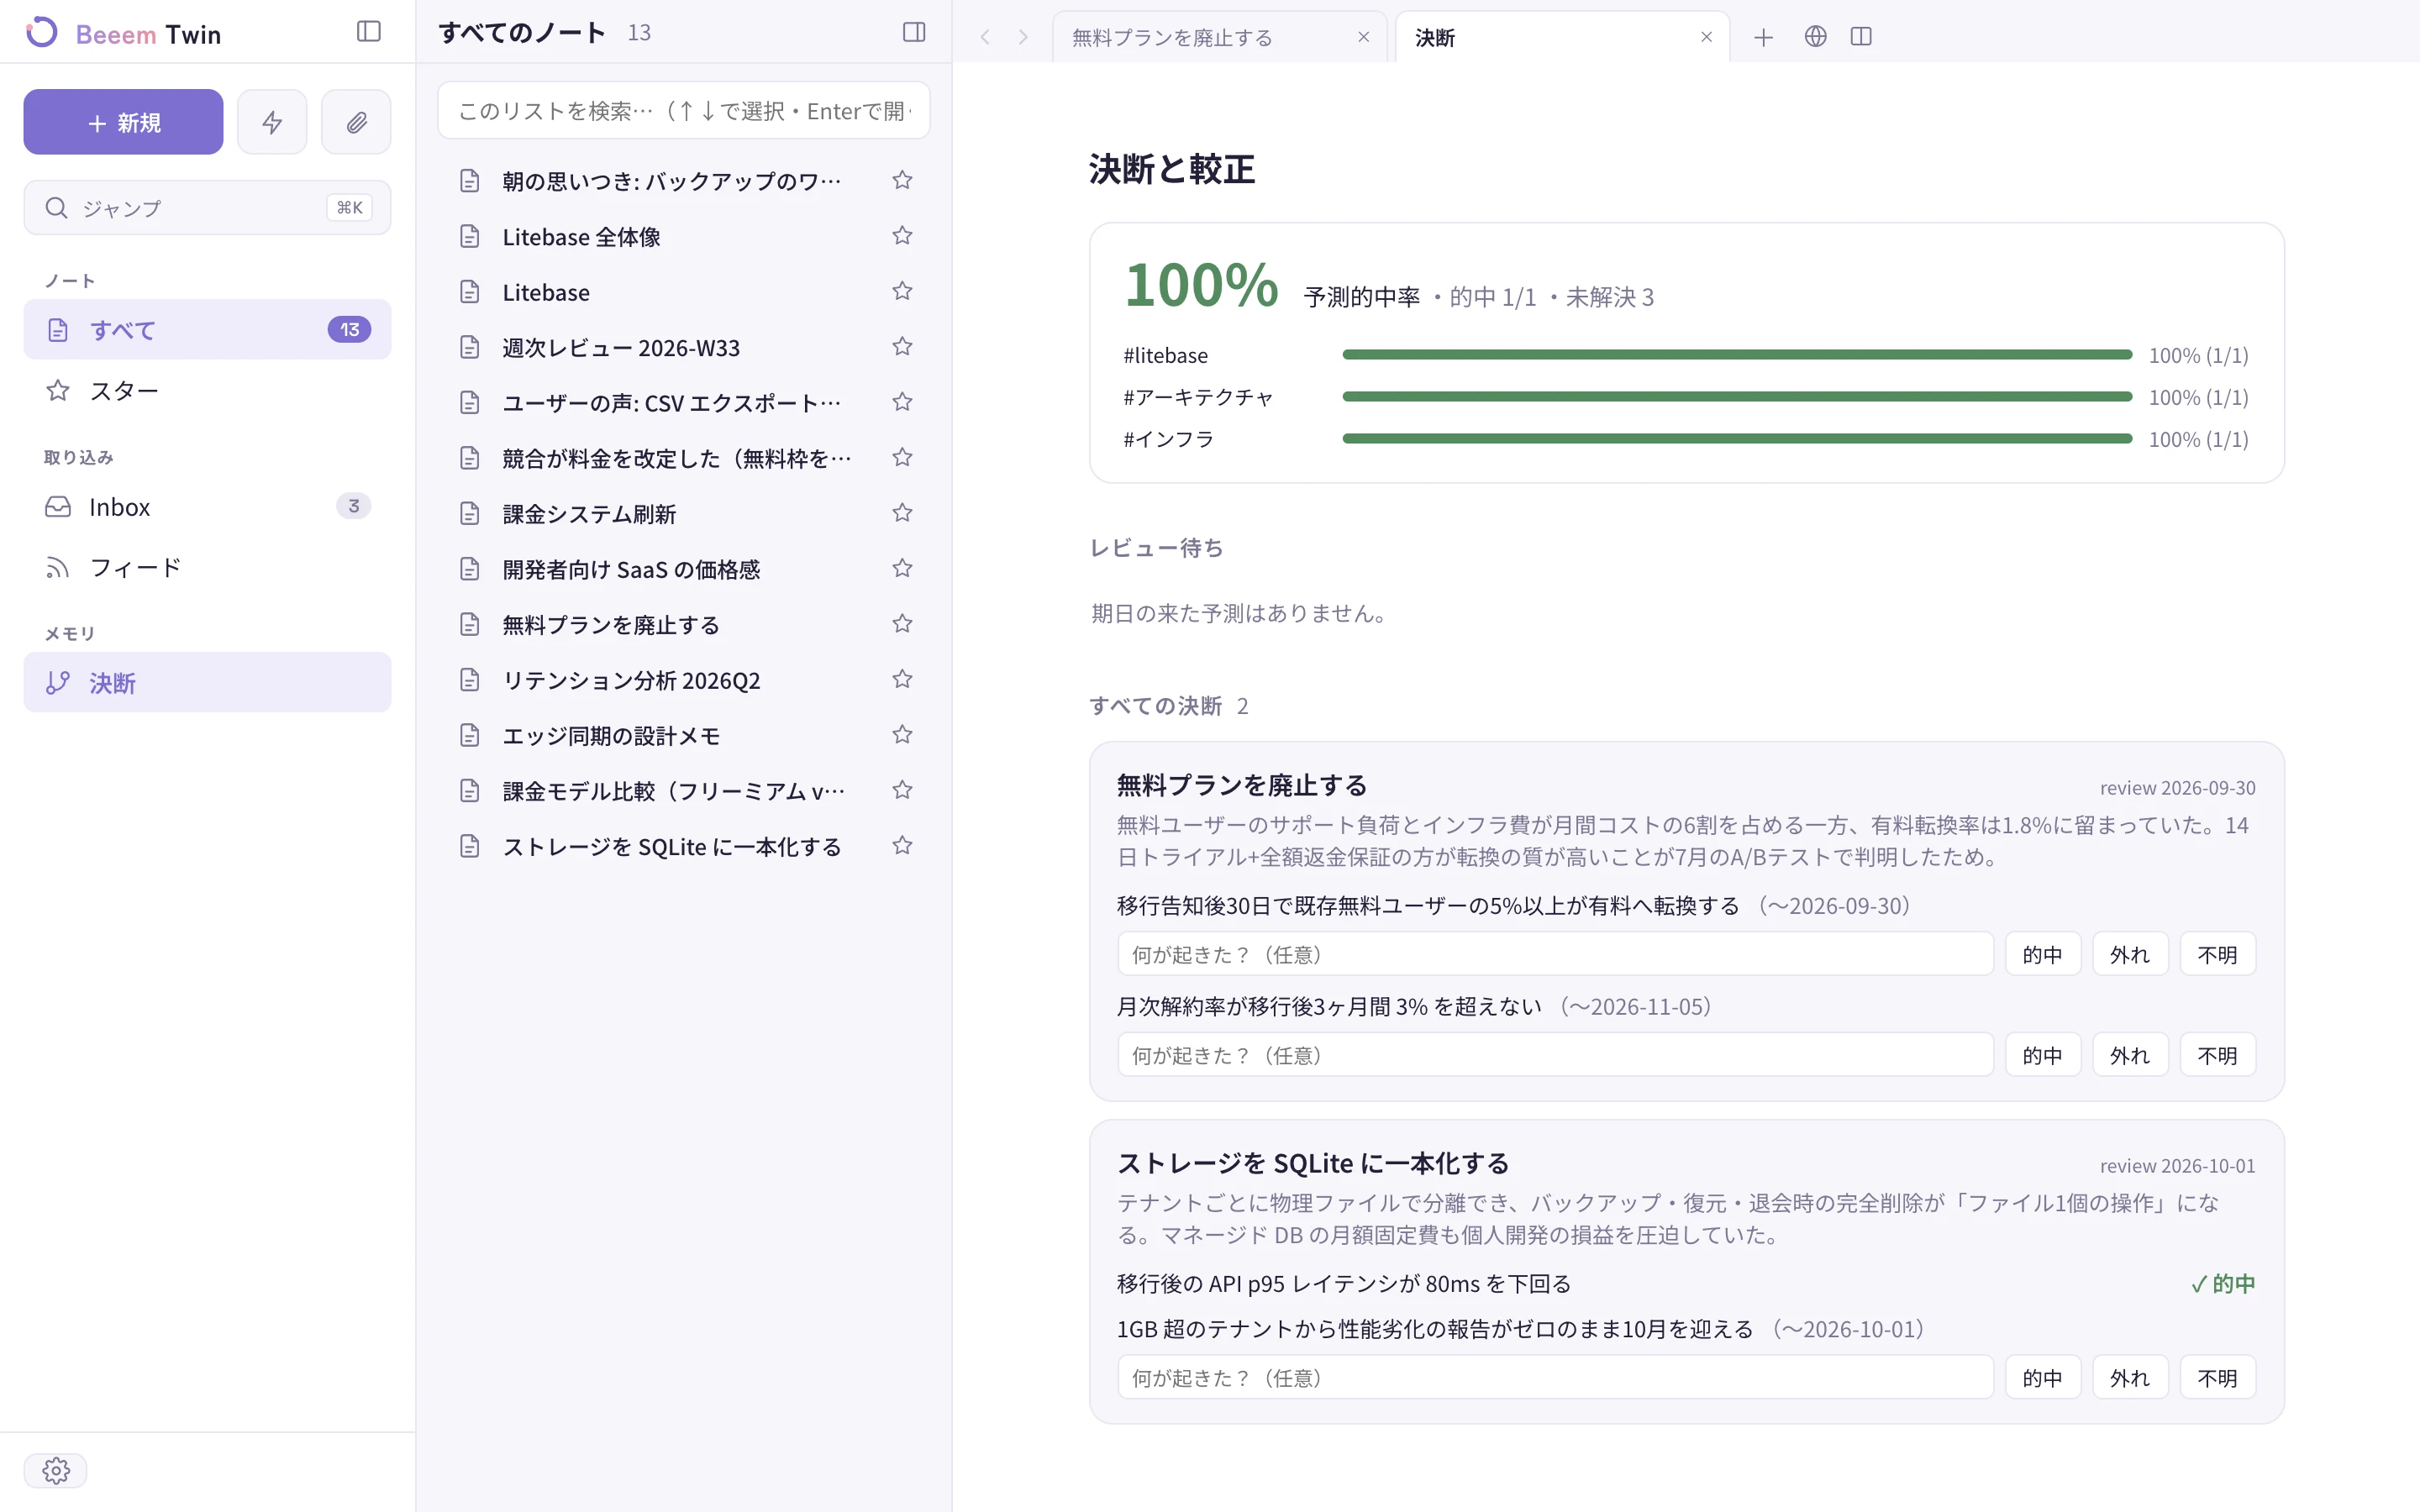Open the リテンション分析 2026Q2 note
Viewport: 2420px width, 1512px height.
[x=684, y=680]
